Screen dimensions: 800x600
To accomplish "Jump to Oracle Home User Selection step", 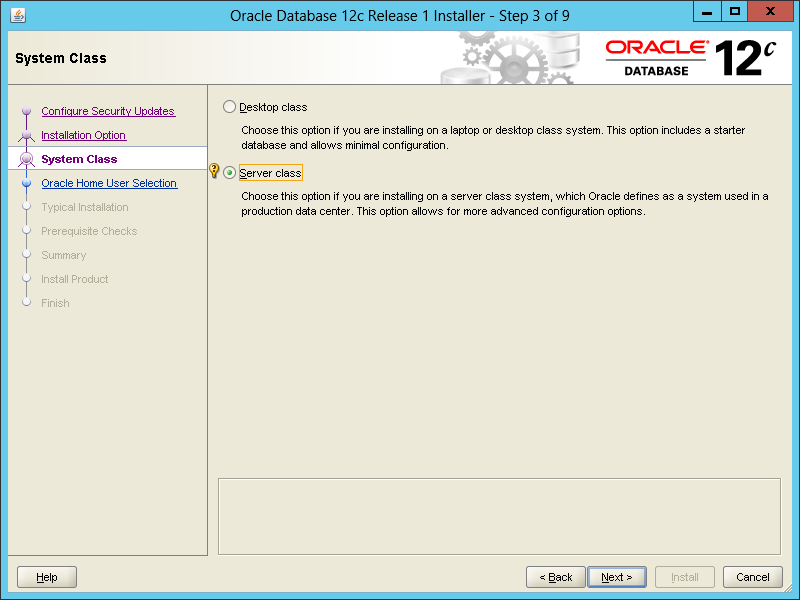I will coord(109,183).
